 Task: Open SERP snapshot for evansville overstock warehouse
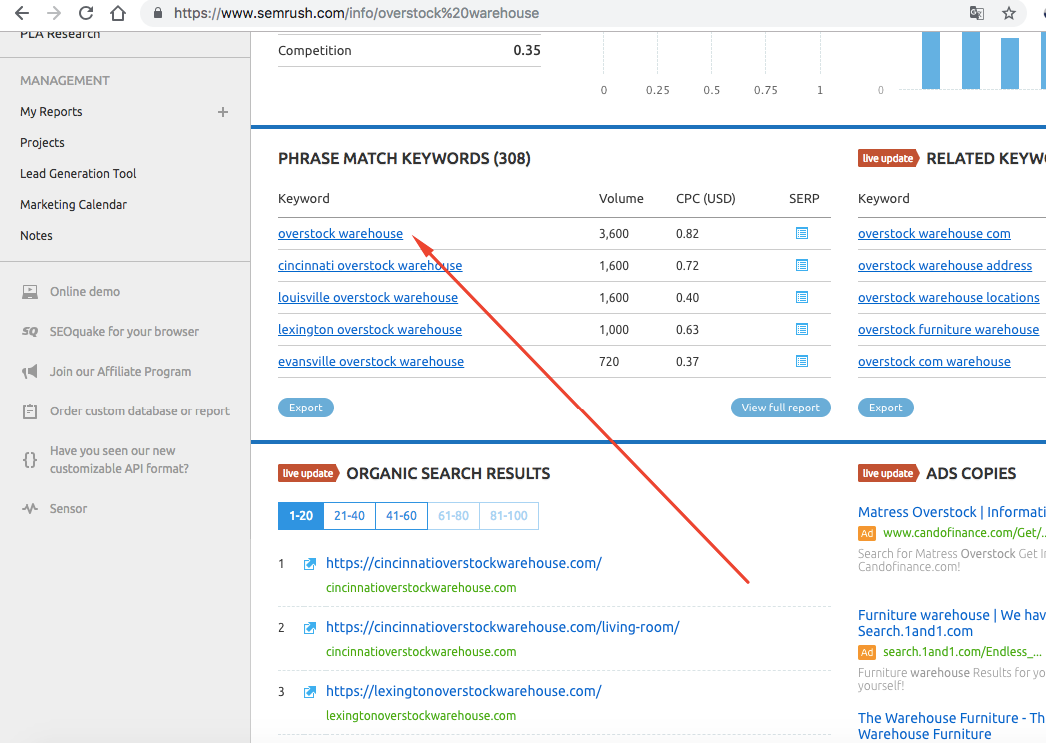pyautogui.click(x=802, y=361)
